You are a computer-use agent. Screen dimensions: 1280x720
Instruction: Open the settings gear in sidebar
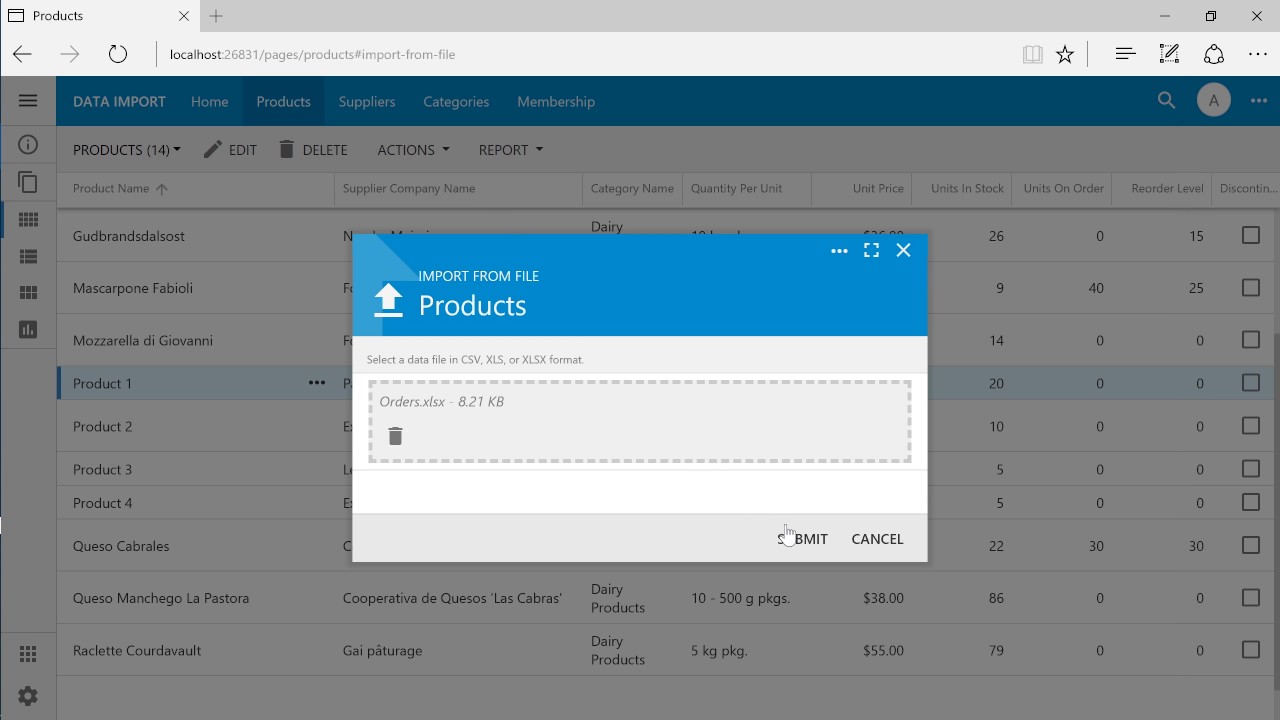[28, 696]
